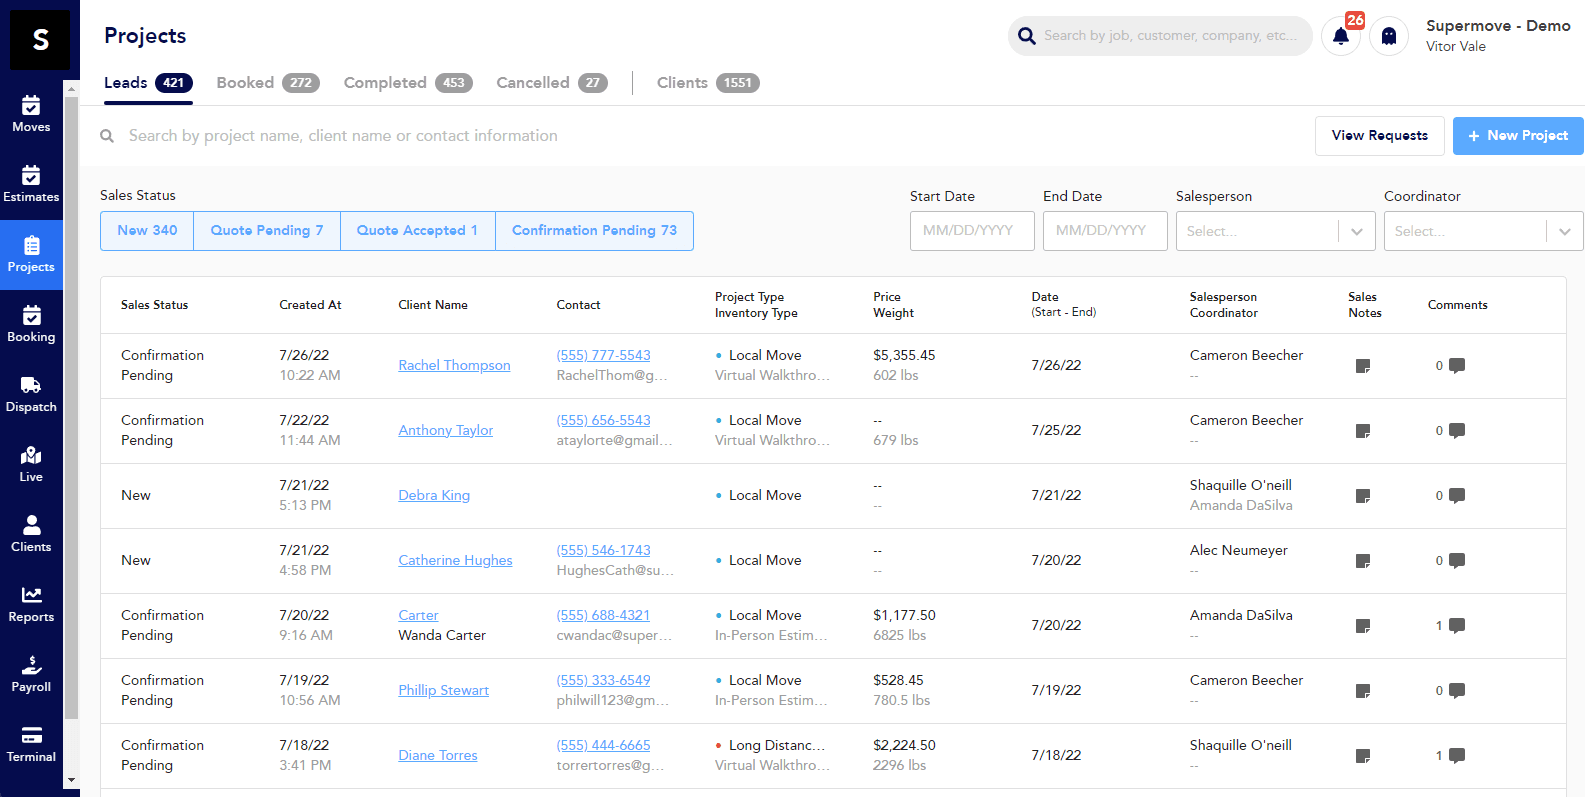Click the Start Date input field
This screenshot has width=1585, height=797.
click(x=972, y=231)
